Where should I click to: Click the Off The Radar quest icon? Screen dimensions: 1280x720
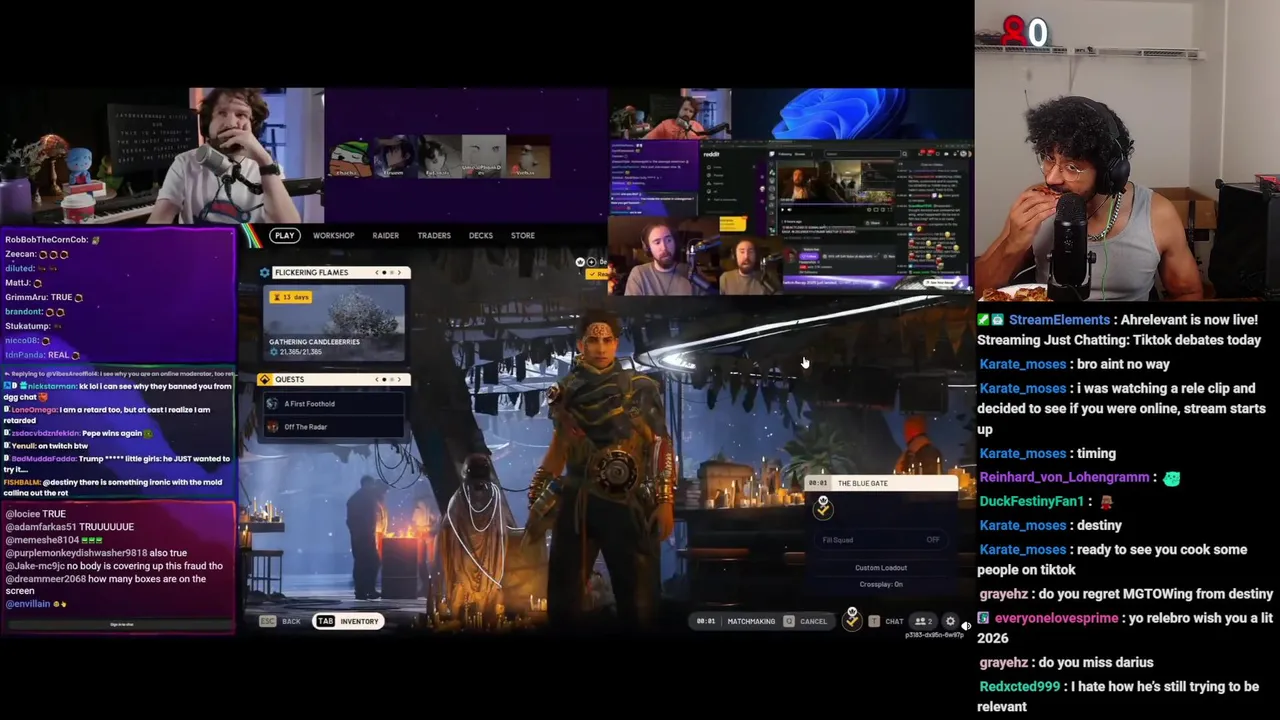click(x=272, y=427)
